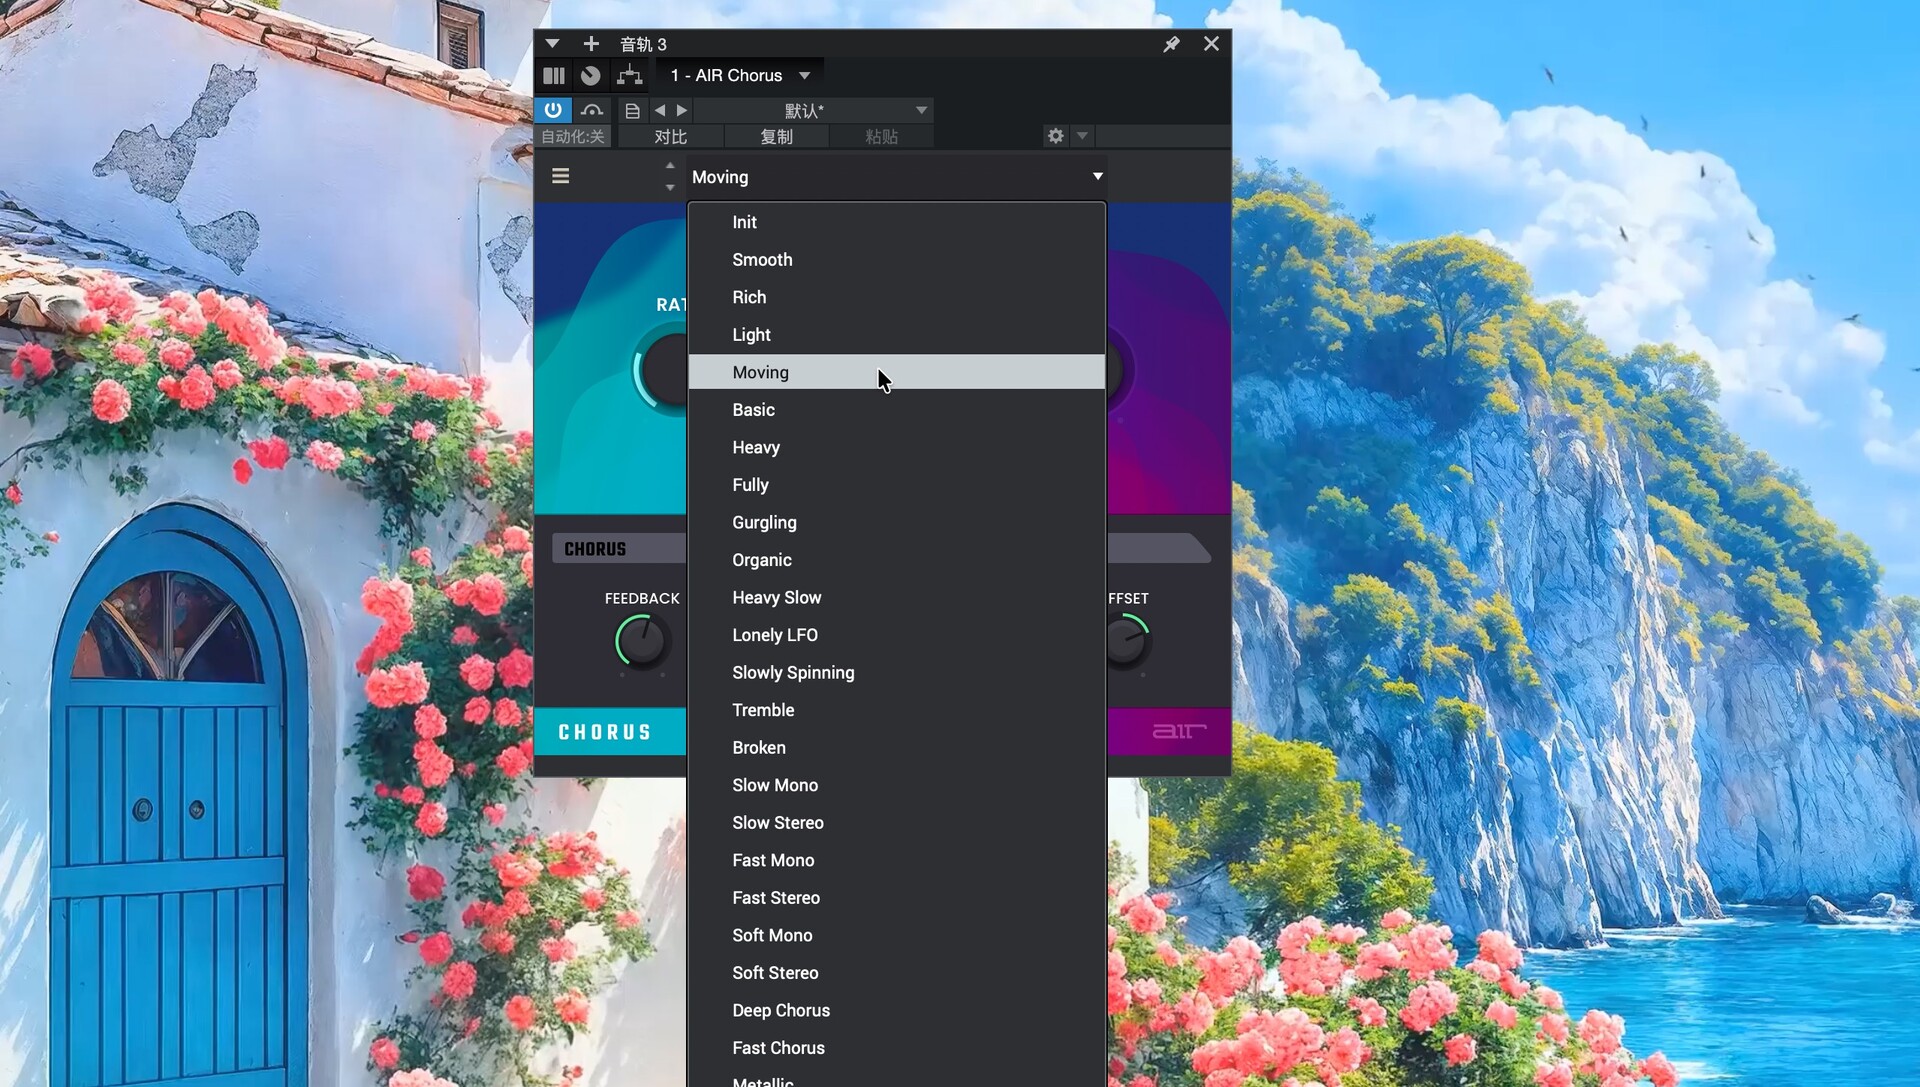1920x1087 pixels.
Task: Pin the plugin window
Action: [x=1171, y=44]
